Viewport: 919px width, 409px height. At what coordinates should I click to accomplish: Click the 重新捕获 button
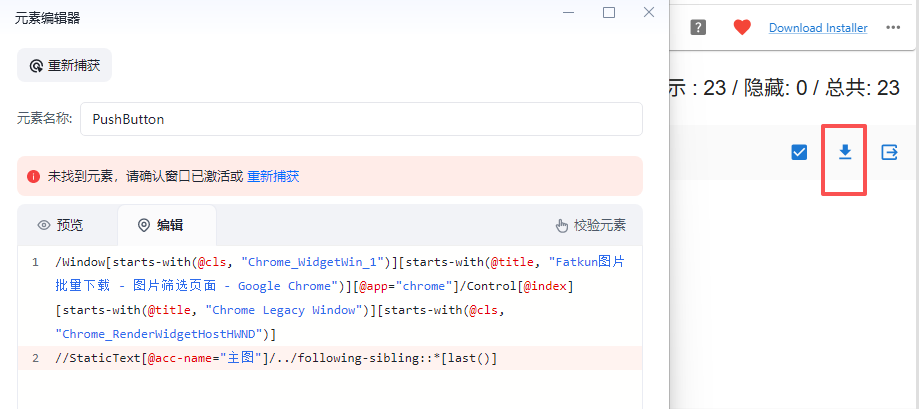coord(64,65)
